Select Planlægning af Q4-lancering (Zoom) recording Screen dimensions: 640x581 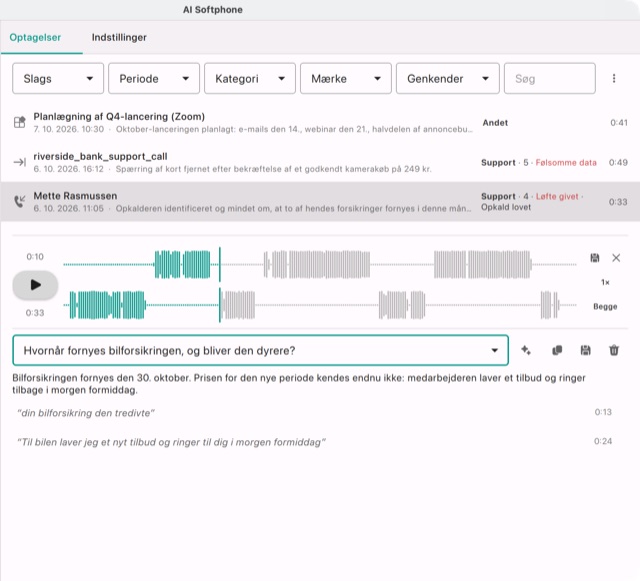pos(320,122)
